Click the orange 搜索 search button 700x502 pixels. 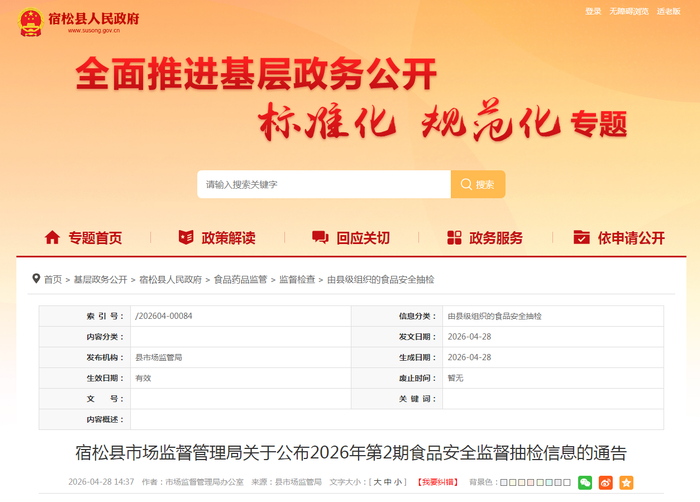[478, 184]
